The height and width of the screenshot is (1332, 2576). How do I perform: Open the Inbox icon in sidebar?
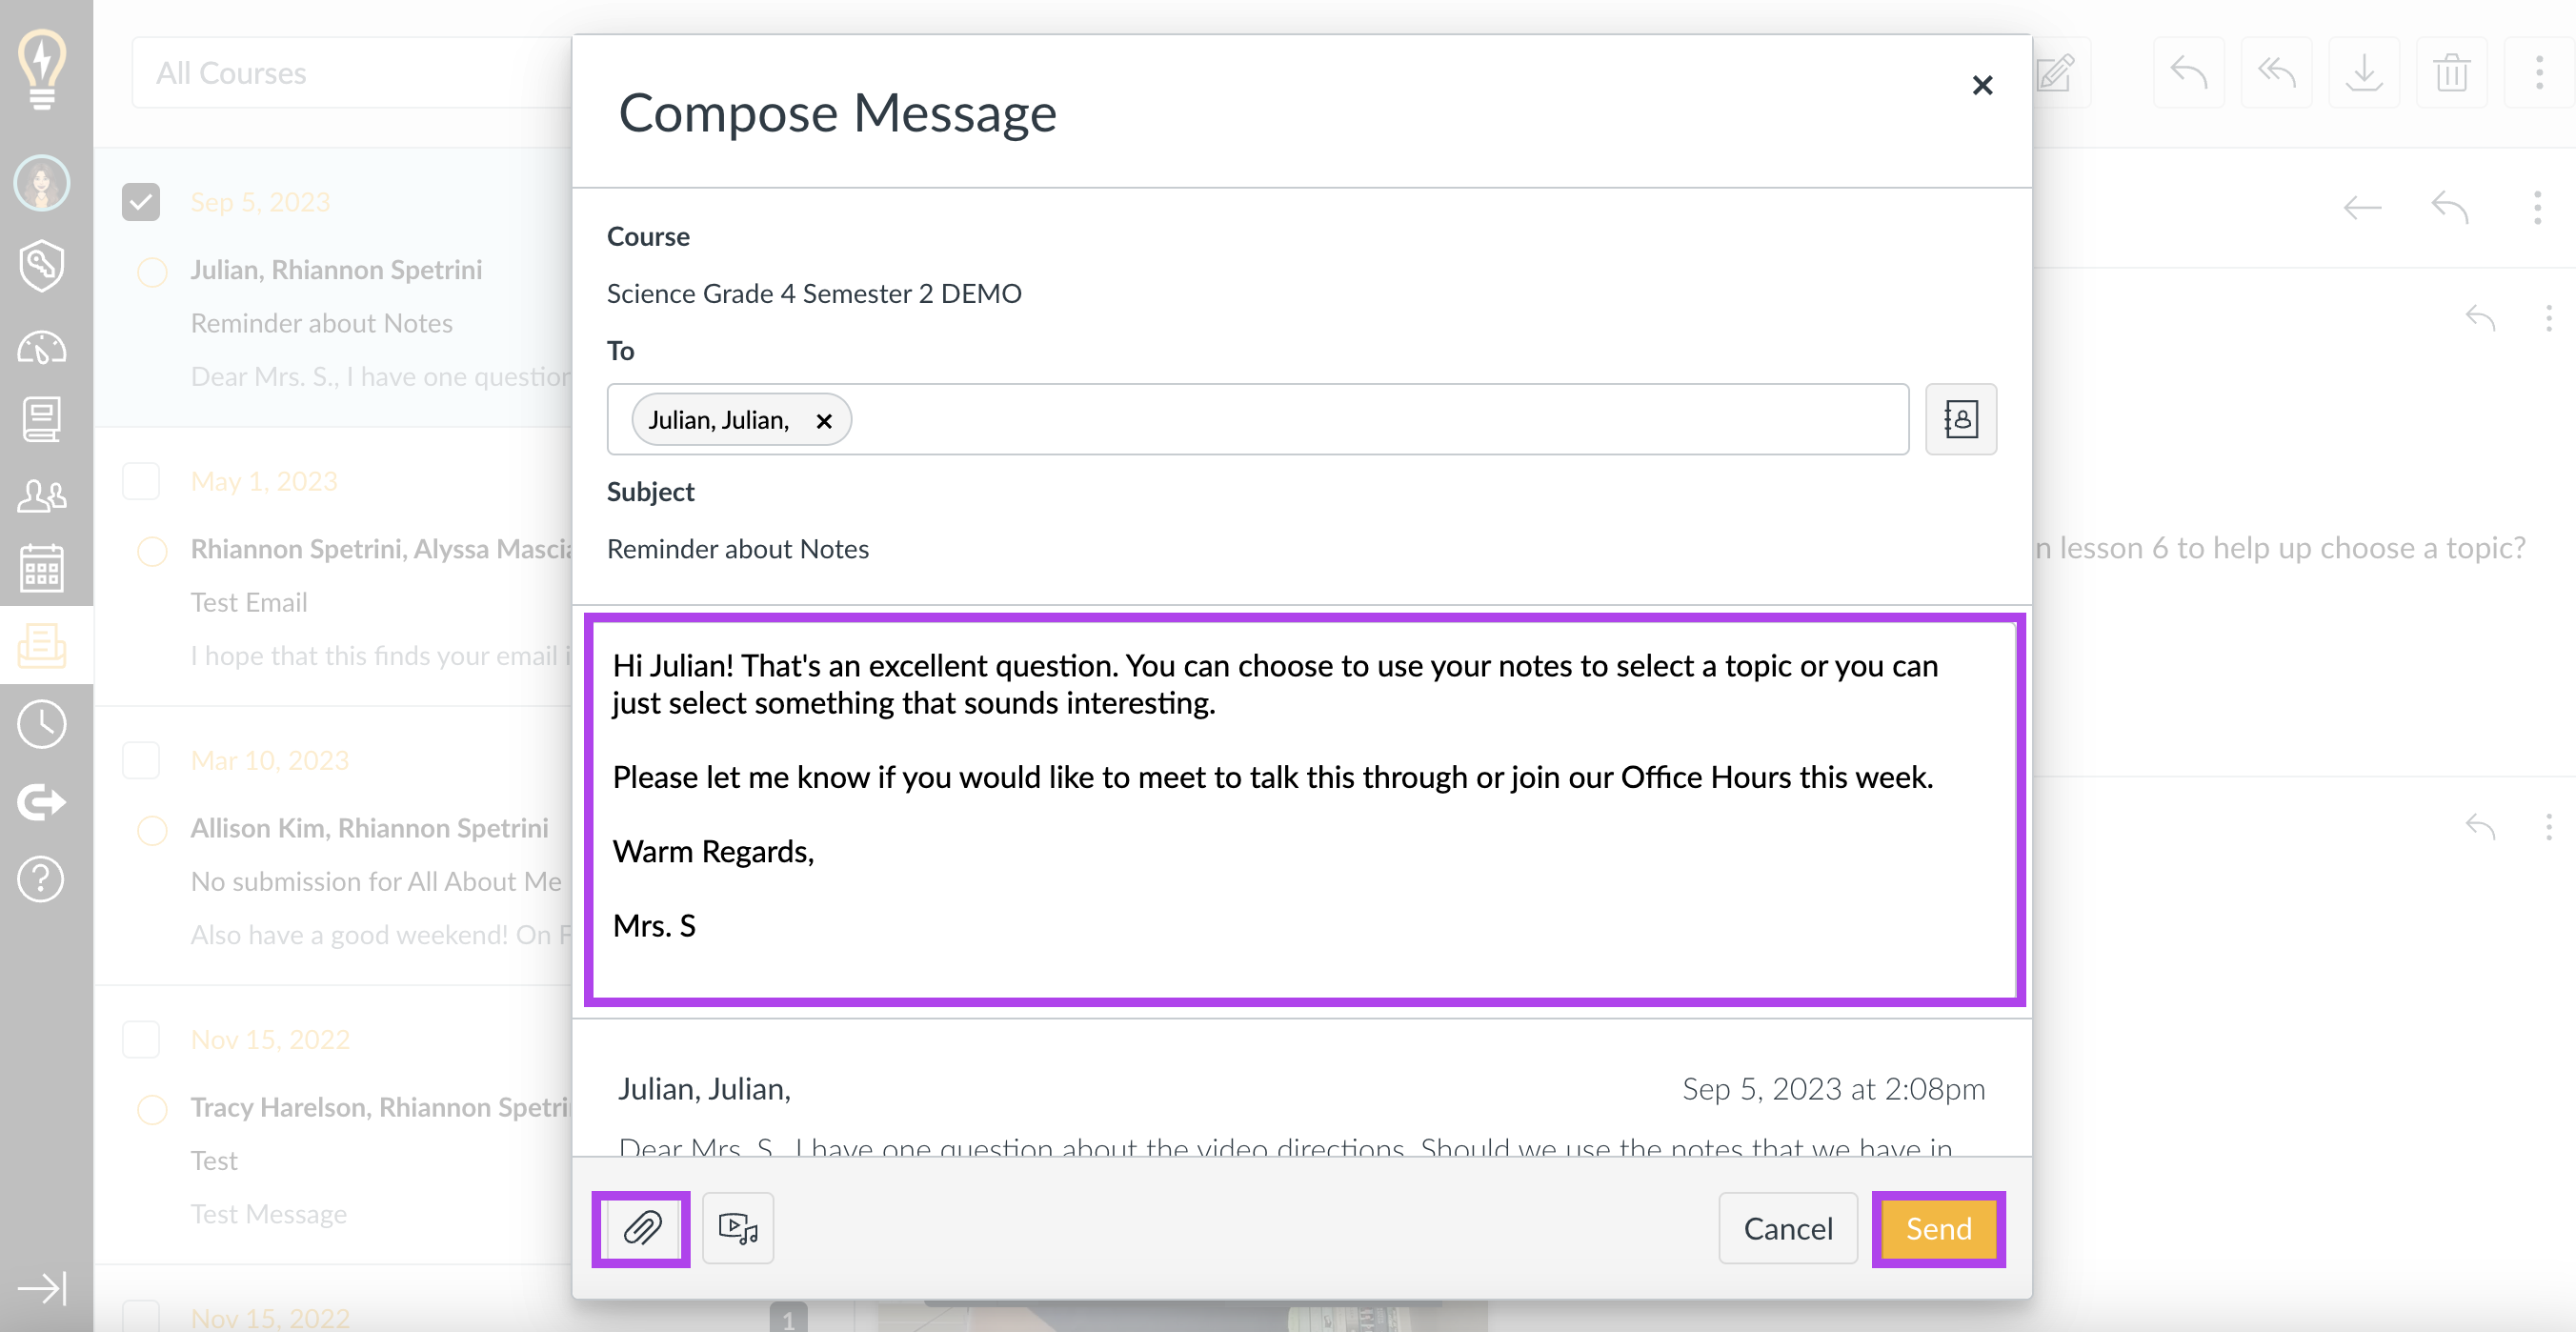pos(42,646)
